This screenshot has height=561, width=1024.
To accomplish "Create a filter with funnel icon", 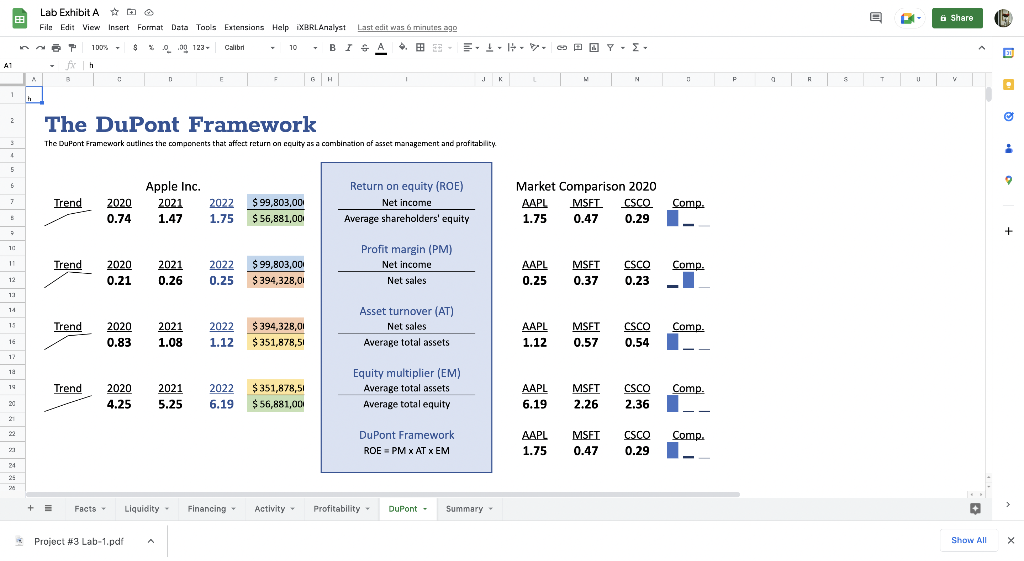I will (x=611, y=48).
